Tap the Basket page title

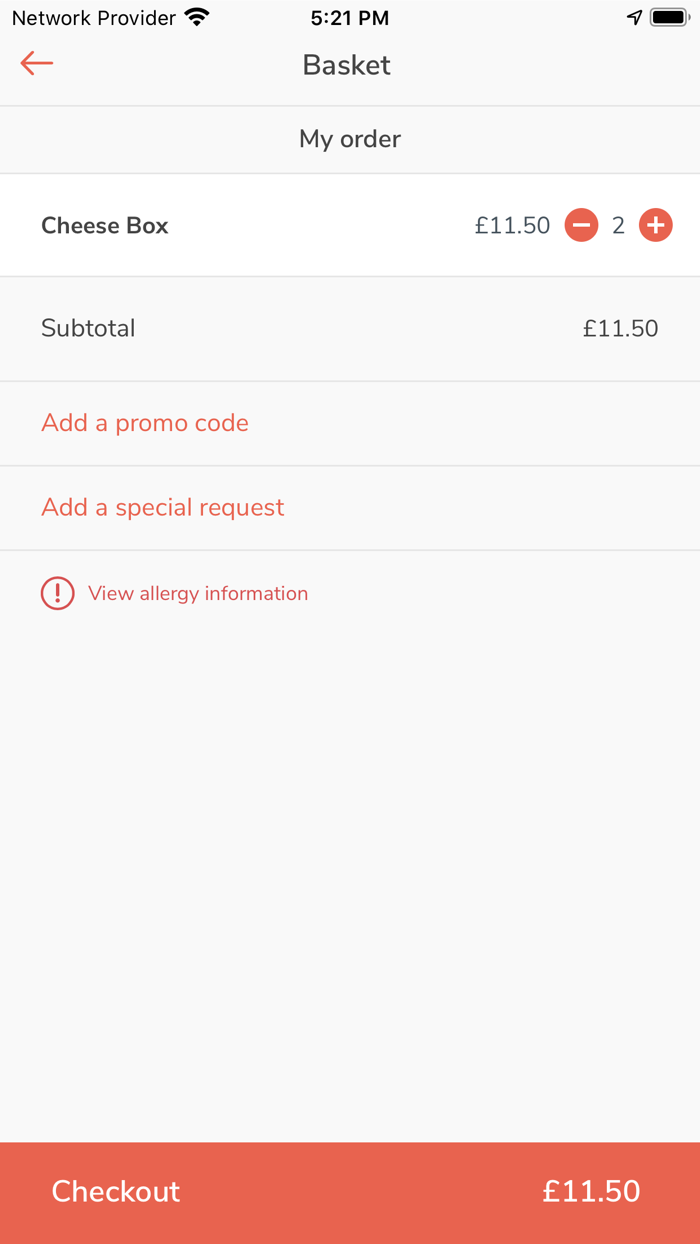pos(347,65)
